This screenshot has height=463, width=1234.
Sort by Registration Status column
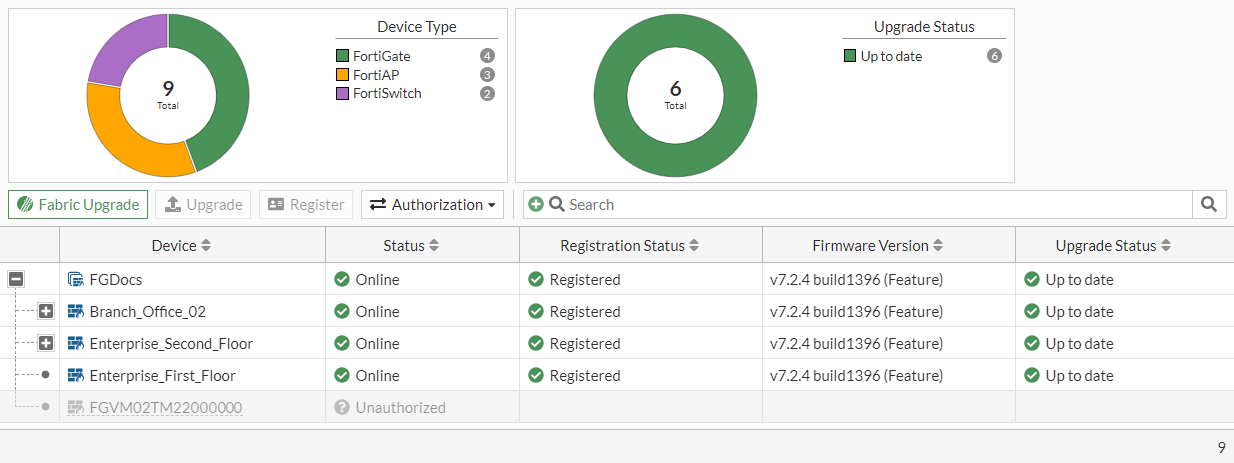click(629, 246)
